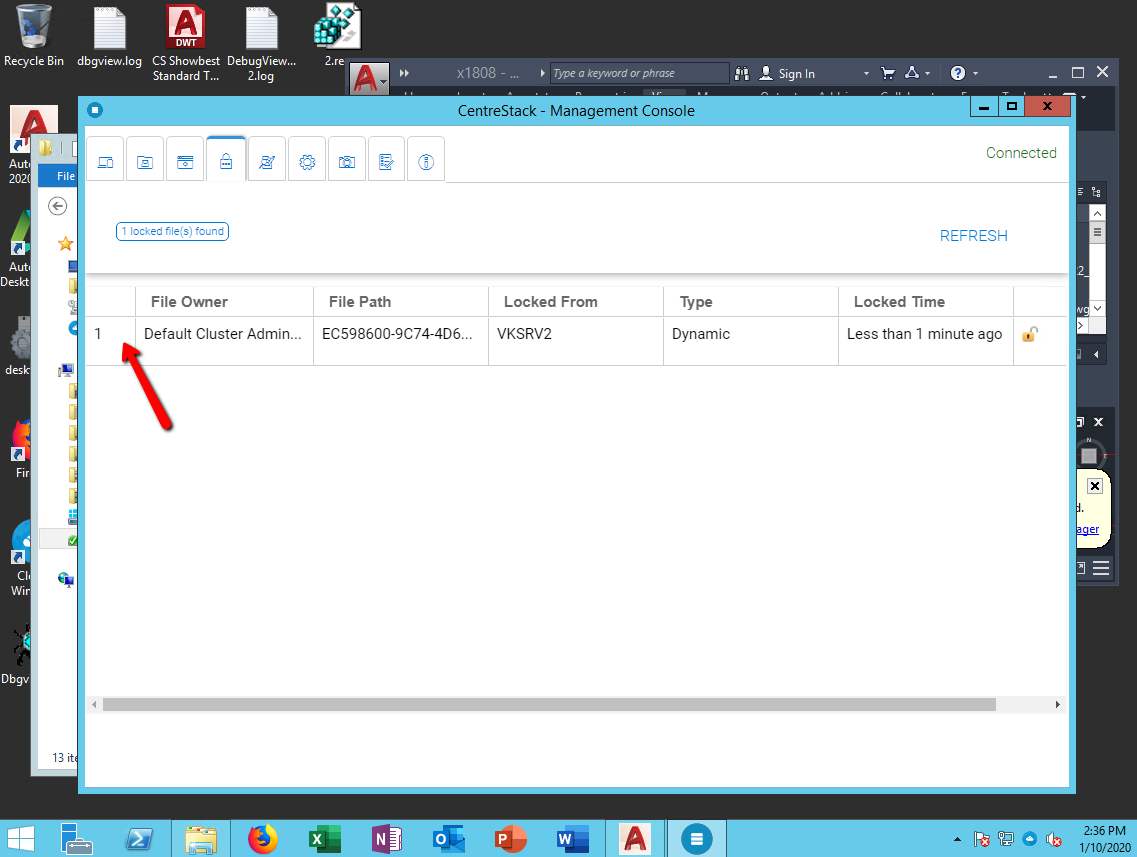Open PowerShell from taskbar
Image resolution: width=1137 pixels, height=857 pixels.
[138, 839]
